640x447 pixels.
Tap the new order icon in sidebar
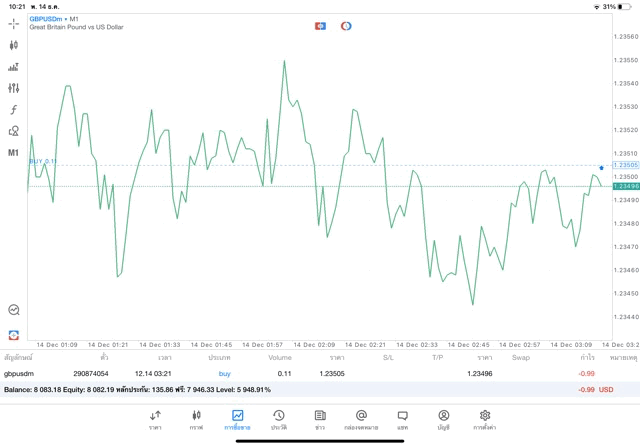13,335
